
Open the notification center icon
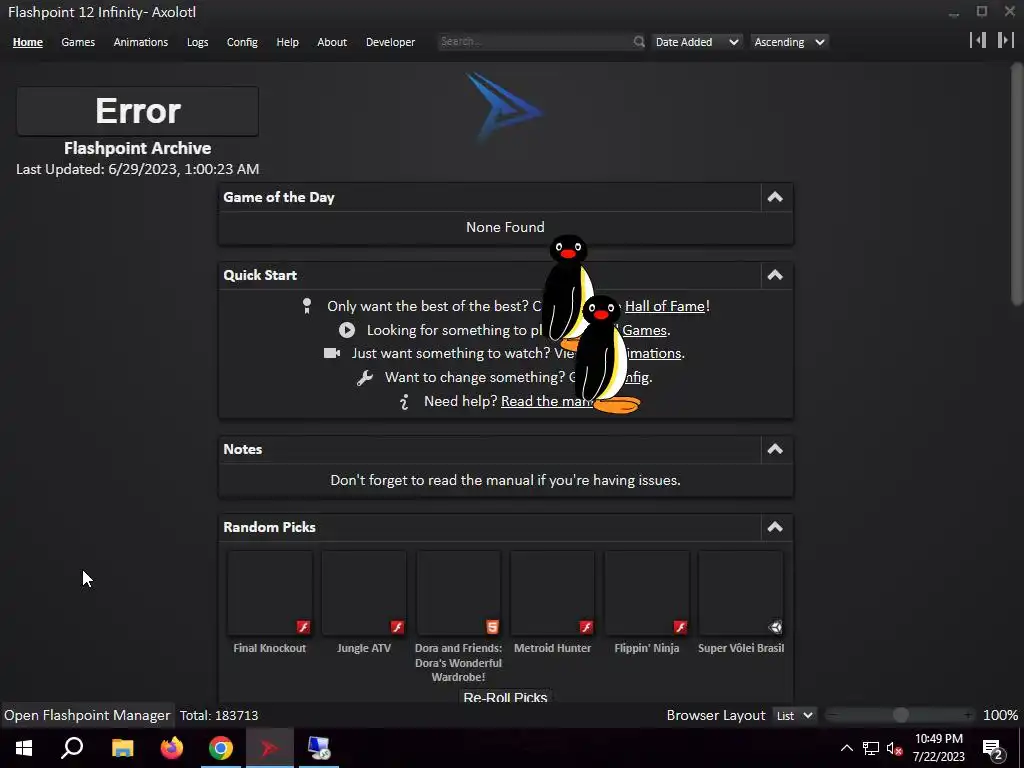[x=993, y=748]
